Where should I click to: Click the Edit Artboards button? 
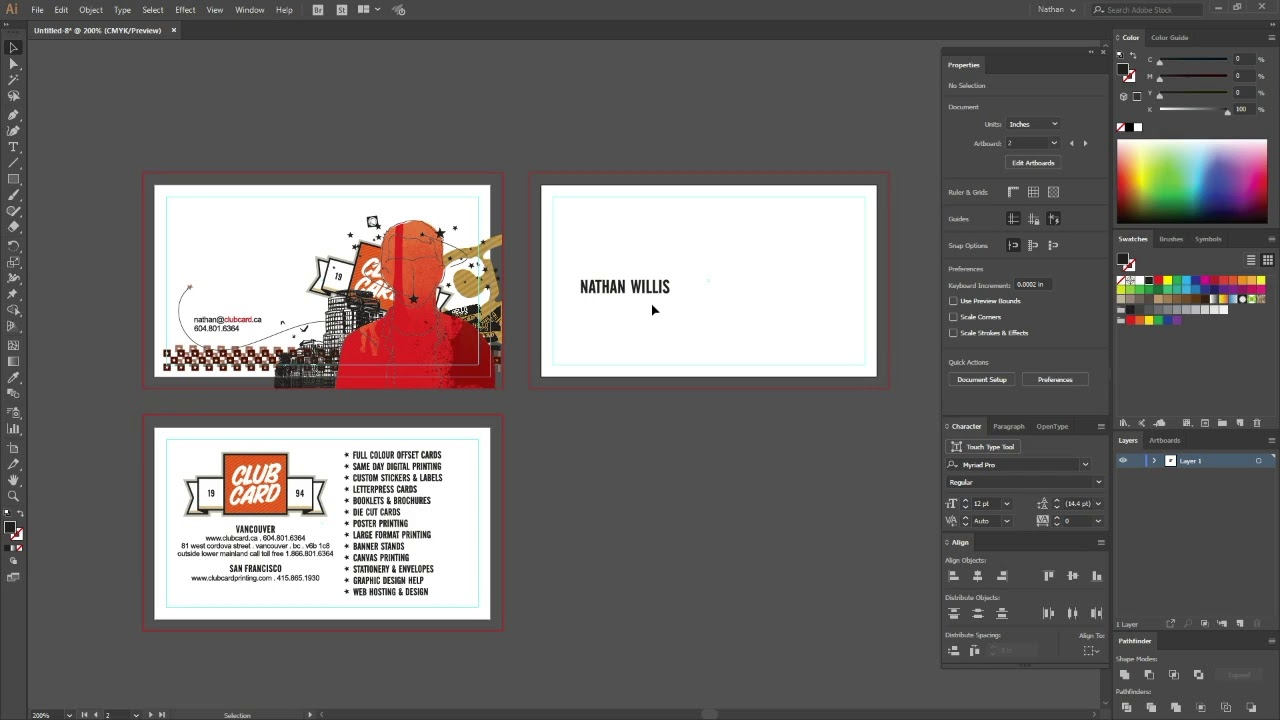coord(1033,163)
